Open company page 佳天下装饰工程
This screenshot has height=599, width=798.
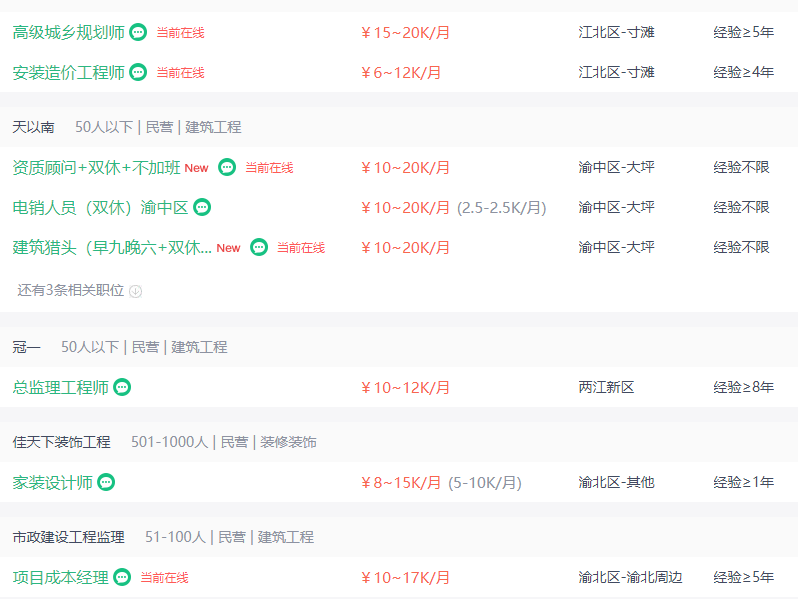click(62, 442)
